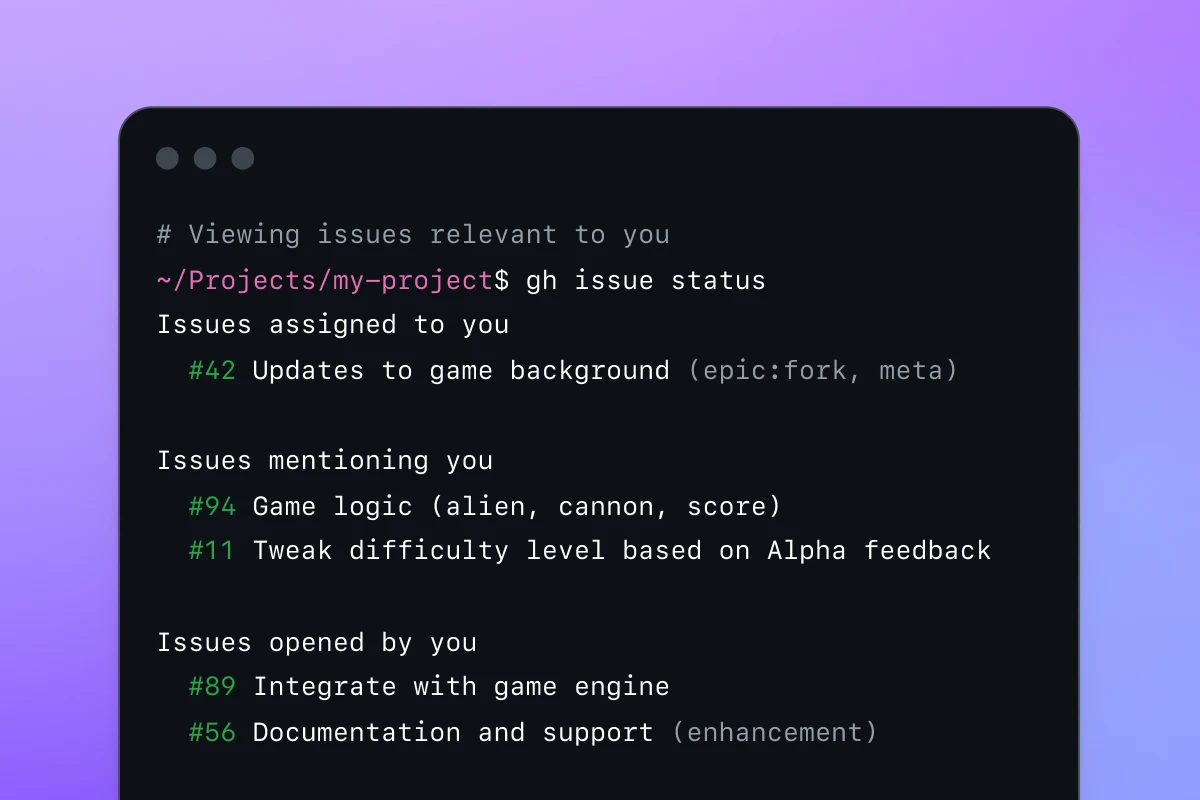The image size is (1200, 800).
Task: Click the rightmost gray window dot
Action: tap(243, 158)
